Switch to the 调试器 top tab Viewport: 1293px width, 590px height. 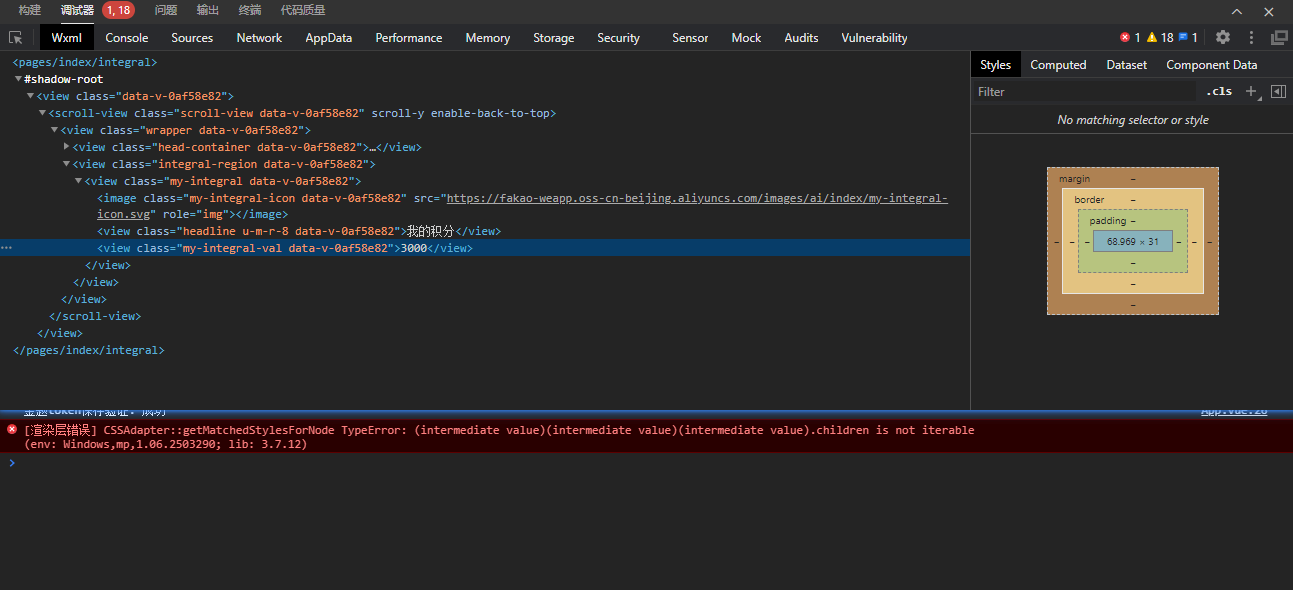77,10
